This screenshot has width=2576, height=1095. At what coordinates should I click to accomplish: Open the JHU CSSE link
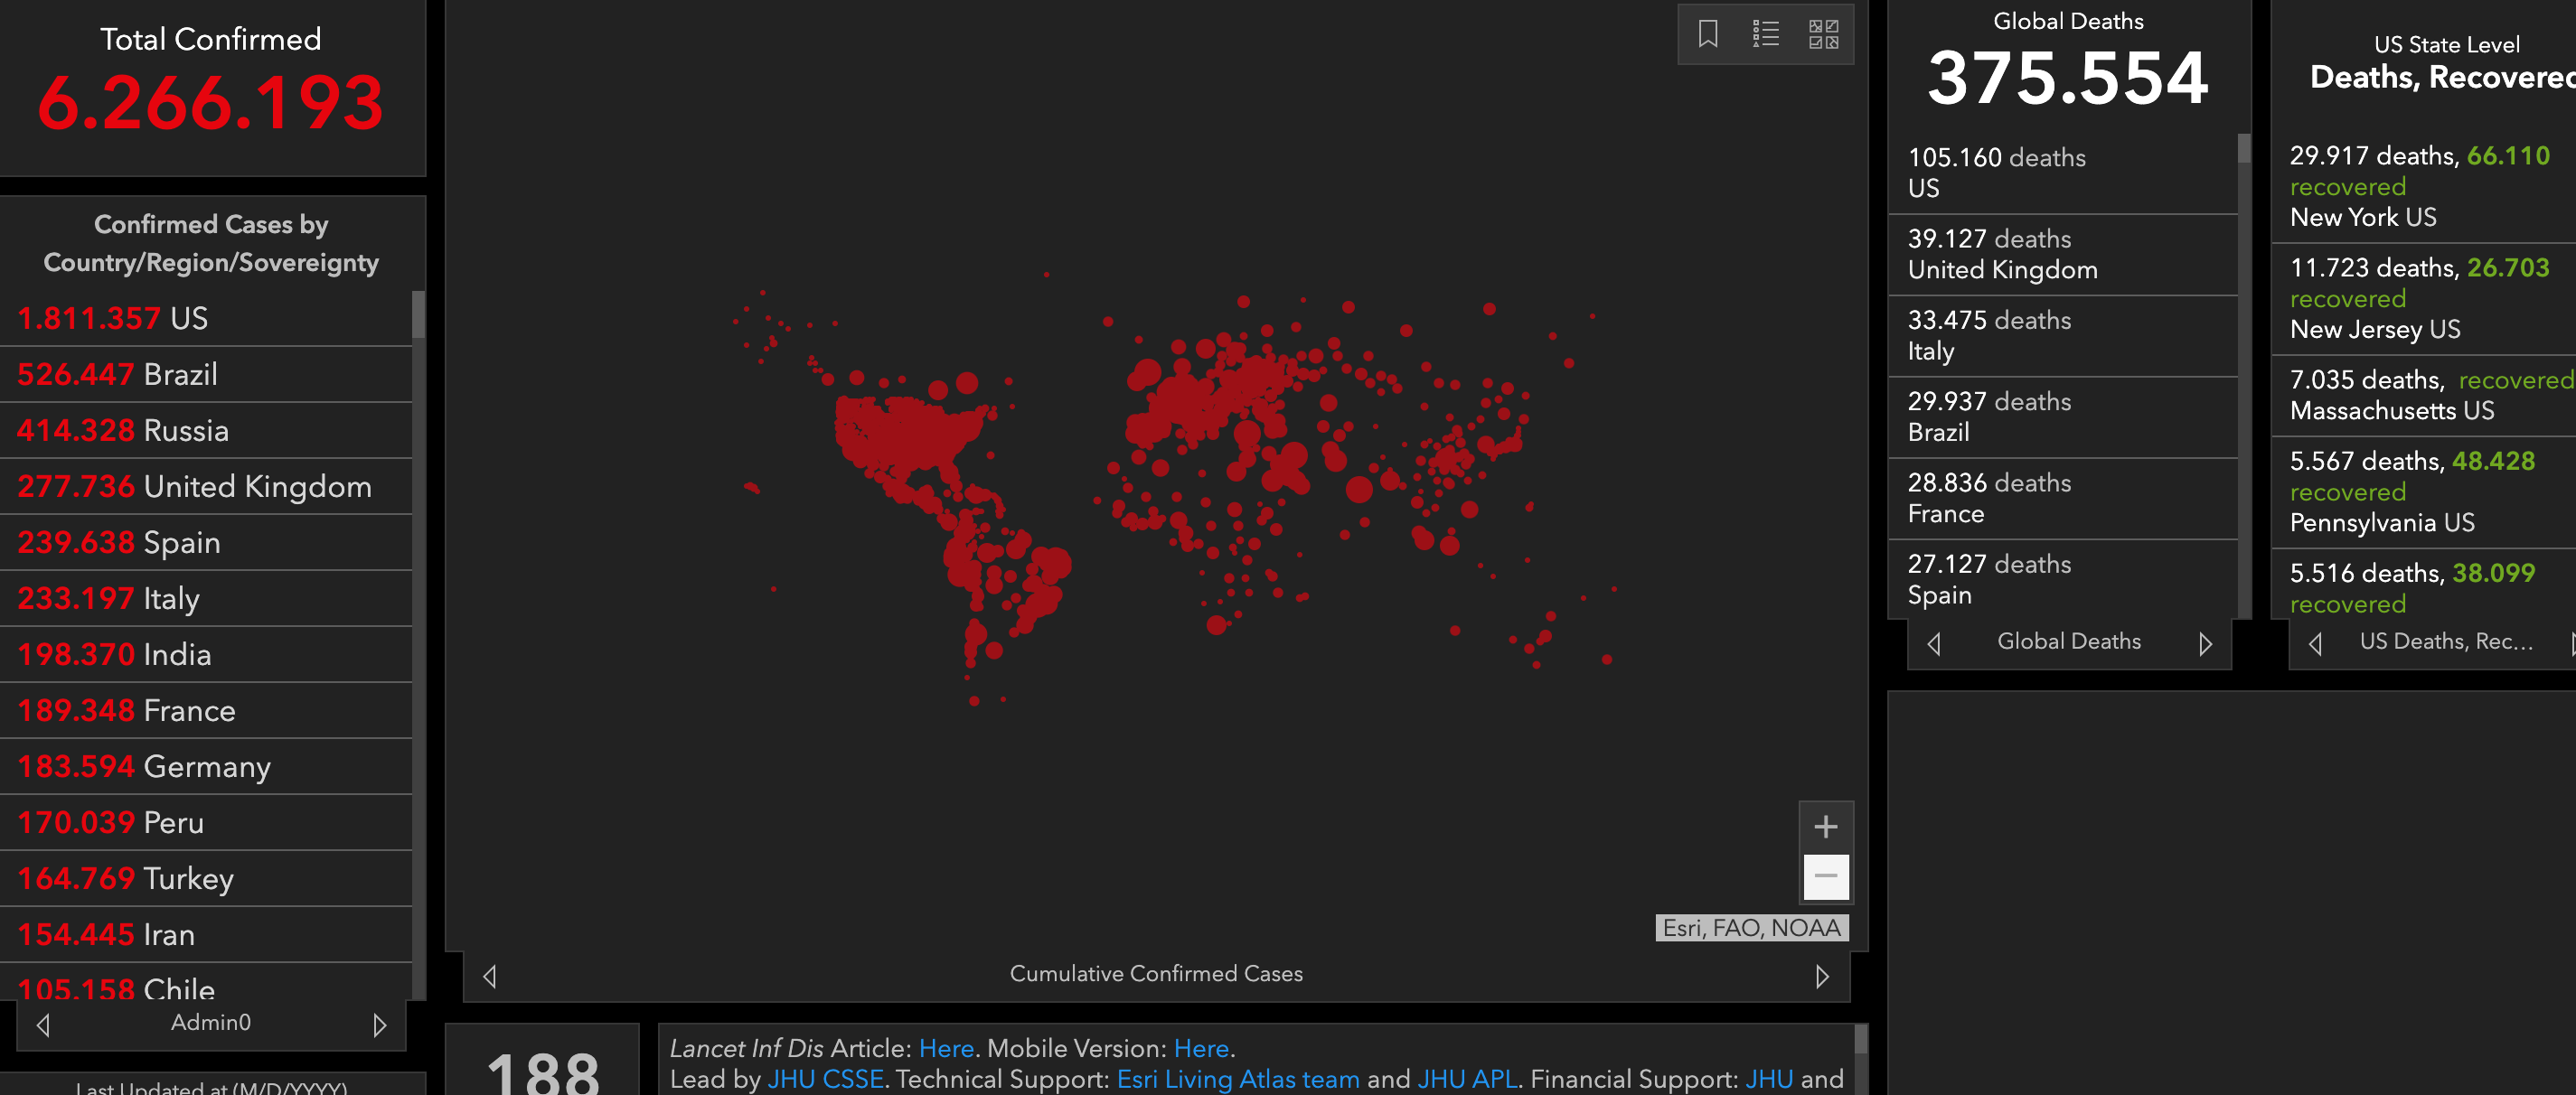tap(825, 1079)
